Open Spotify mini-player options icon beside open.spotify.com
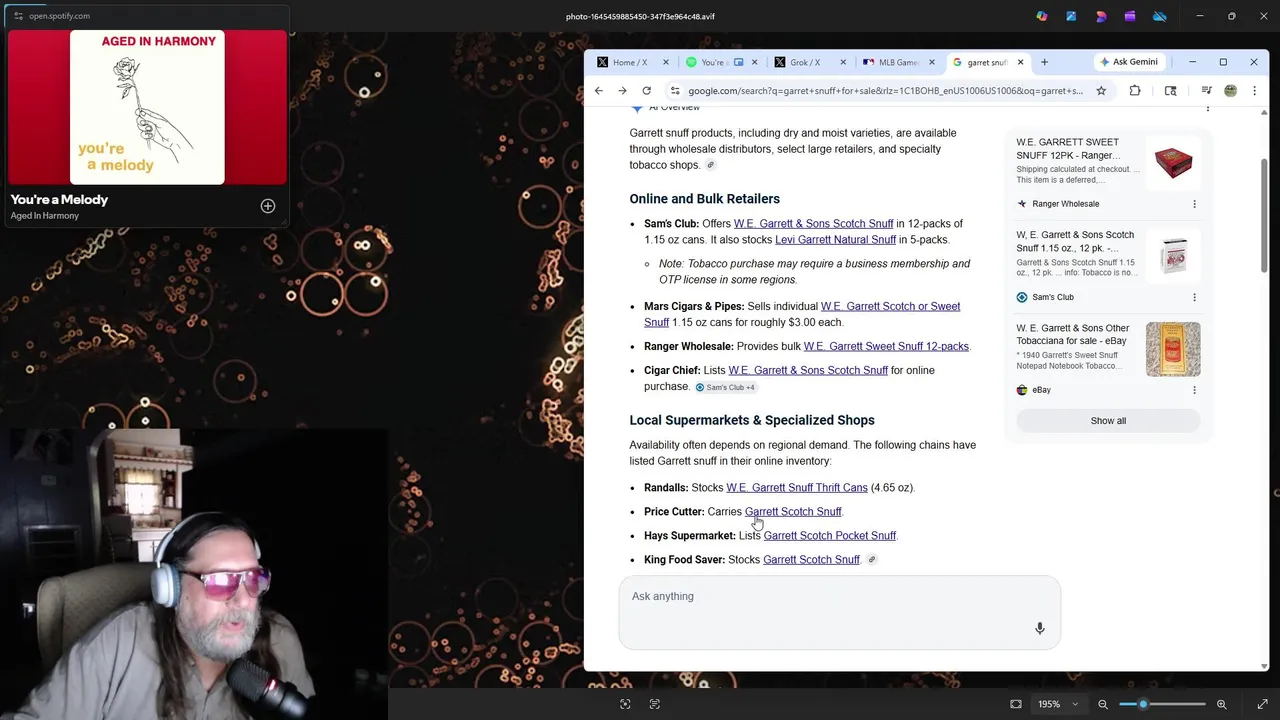 click(x=18, y=16)
